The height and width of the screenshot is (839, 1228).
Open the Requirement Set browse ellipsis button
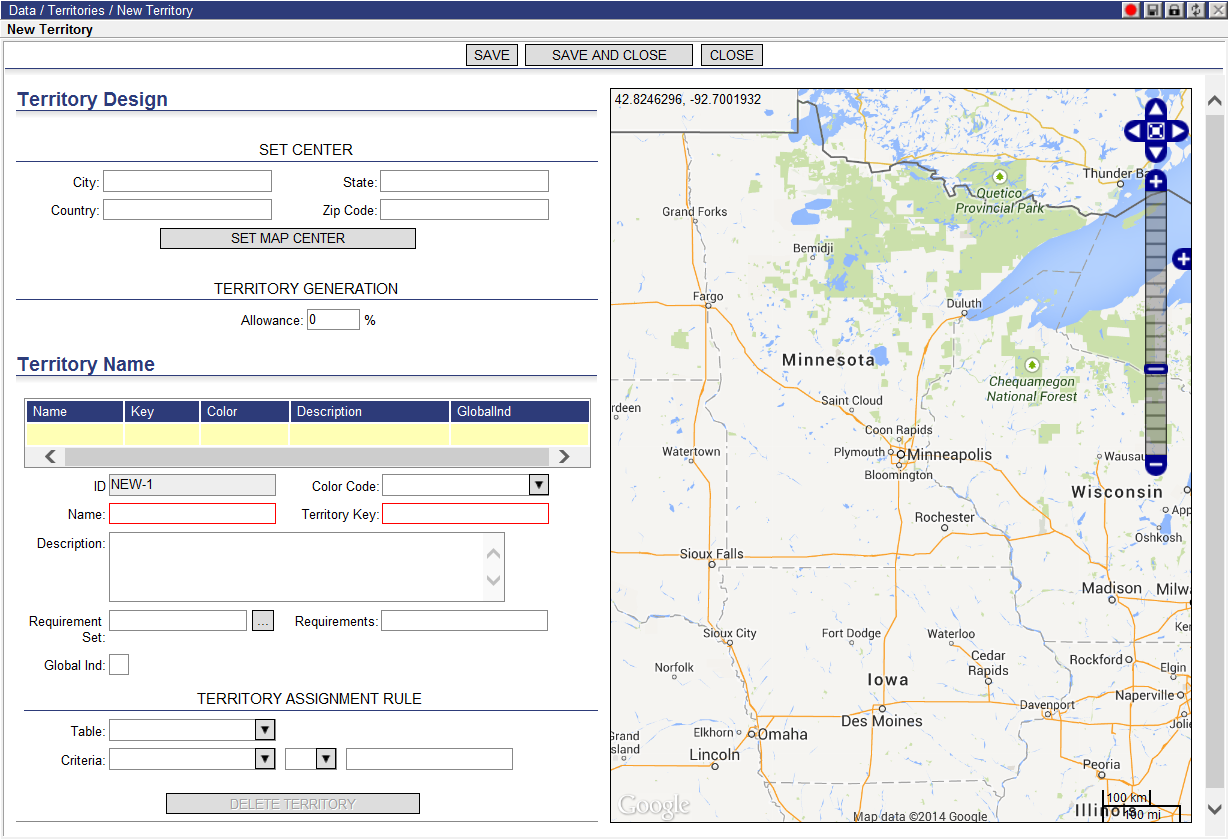(262, 621)
